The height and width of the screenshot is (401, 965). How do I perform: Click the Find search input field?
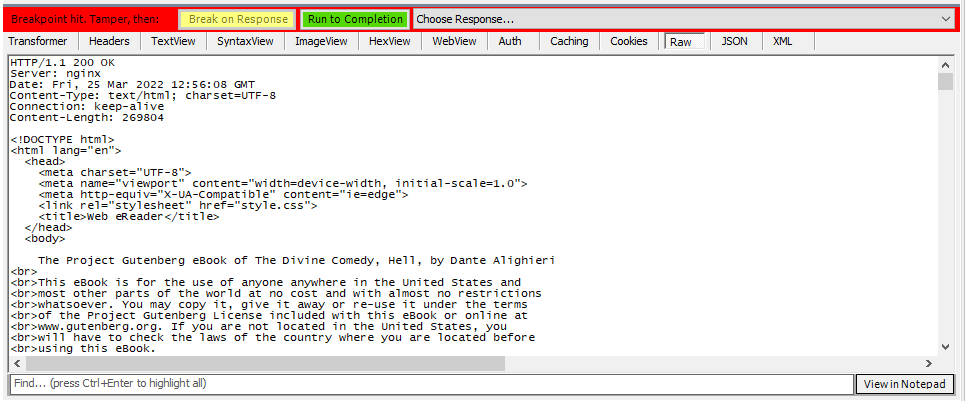(432, 384)
